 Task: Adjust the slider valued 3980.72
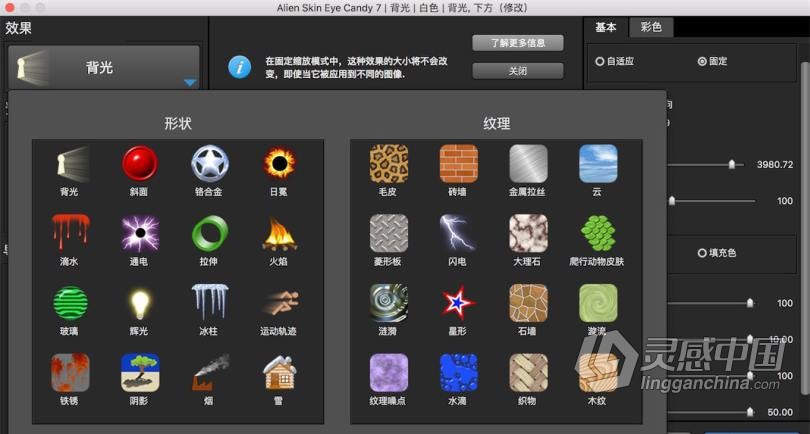(x=731, y=164)
